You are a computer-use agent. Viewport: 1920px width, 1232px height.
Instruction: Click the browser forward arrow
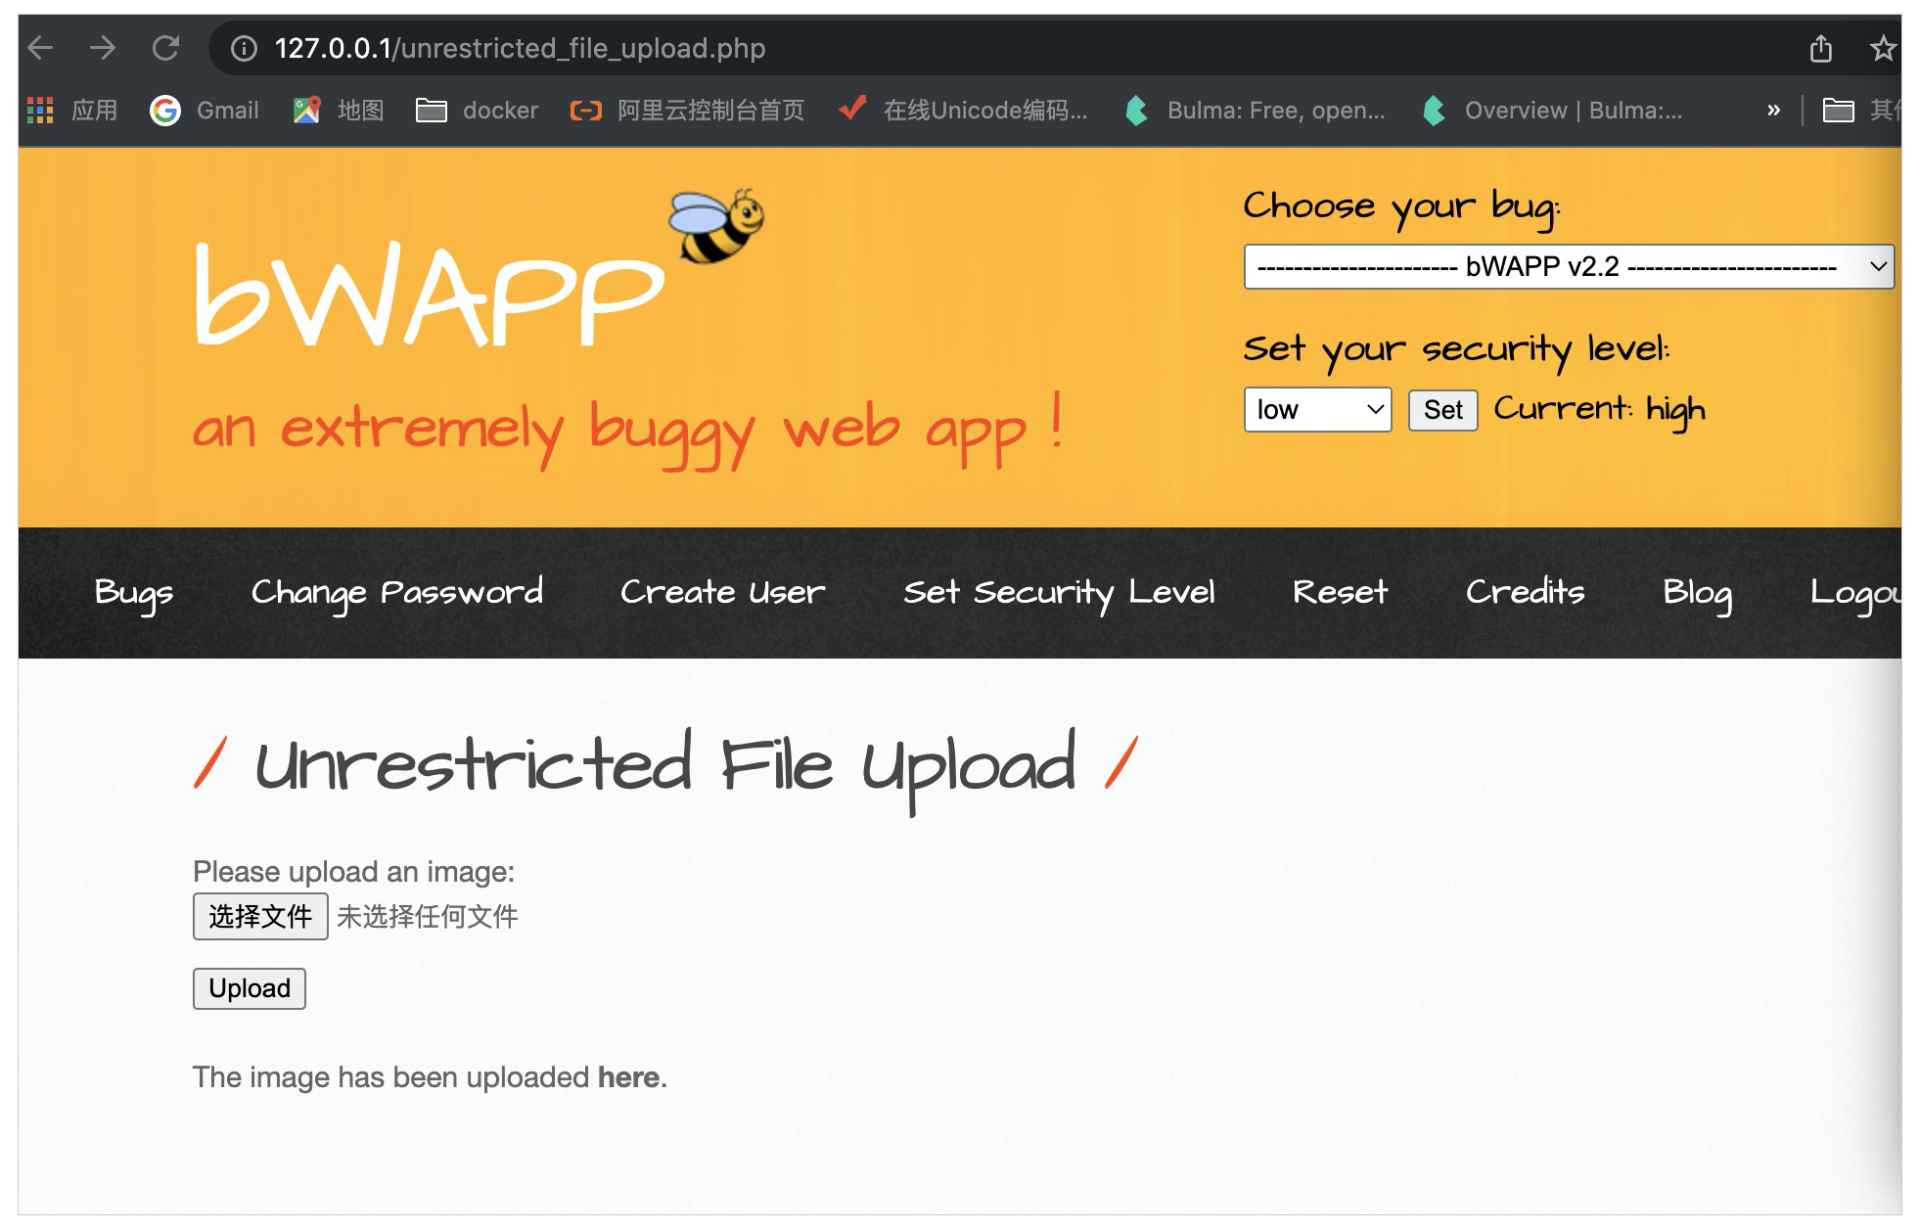coord(102,48)
